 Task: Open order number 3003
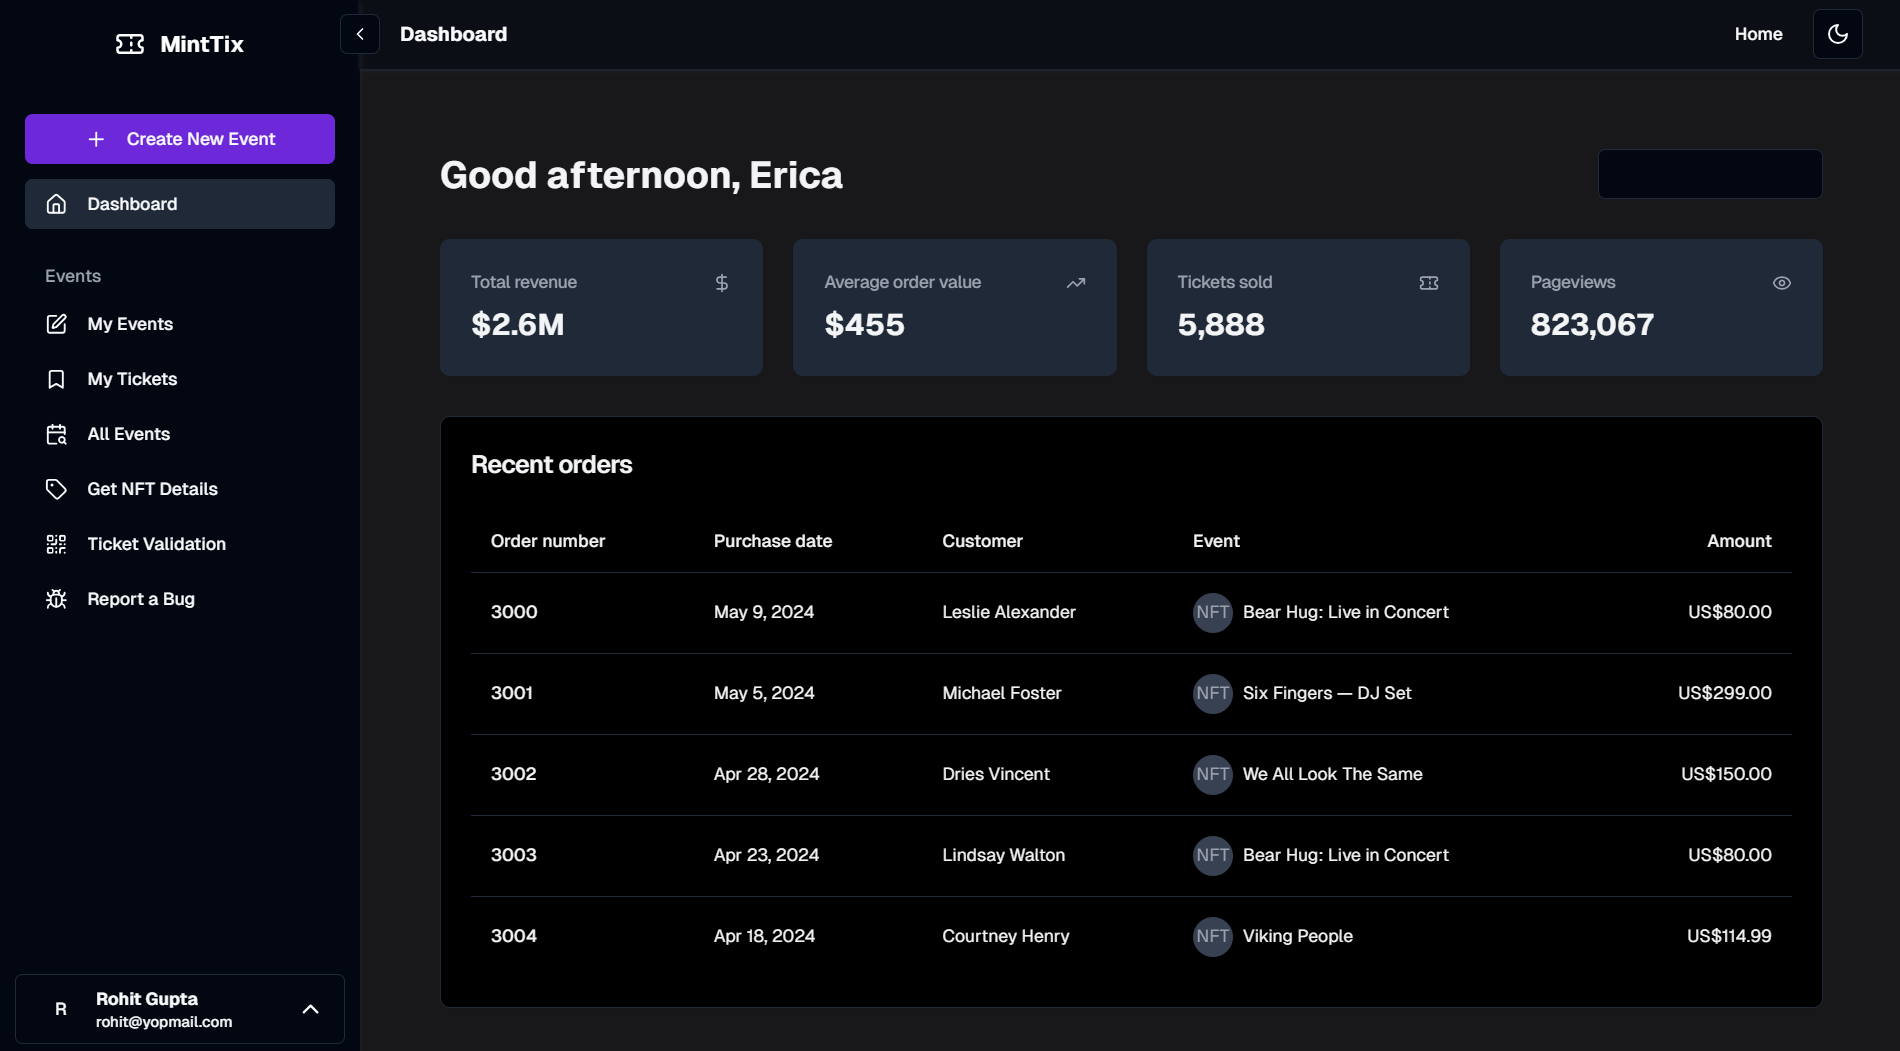pos(514,855)
